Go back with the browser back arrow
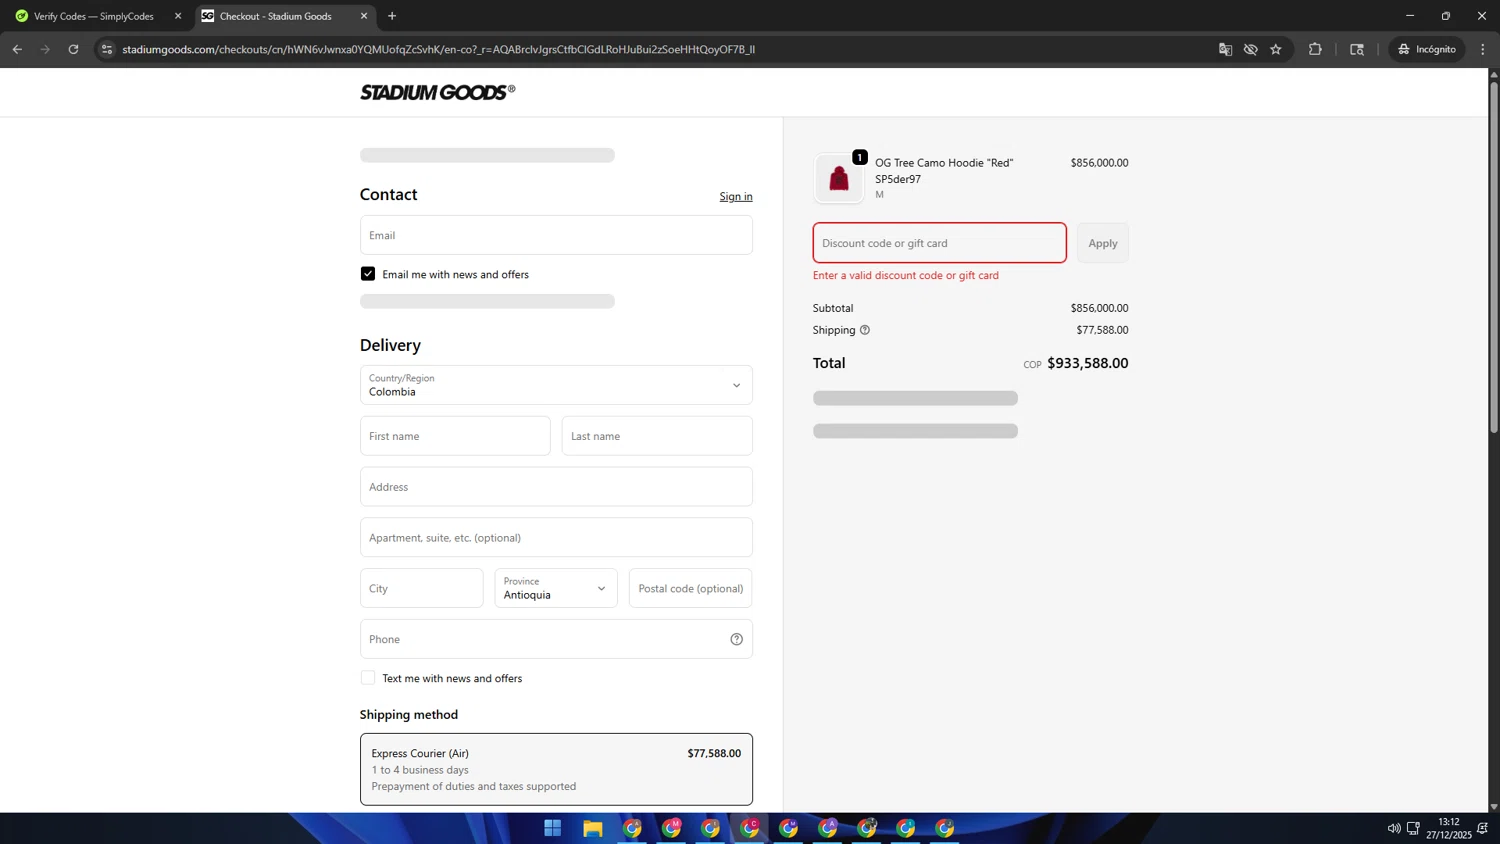This screenshot has width=1500, height=844. pyautogui.click(x=17, y=49)
